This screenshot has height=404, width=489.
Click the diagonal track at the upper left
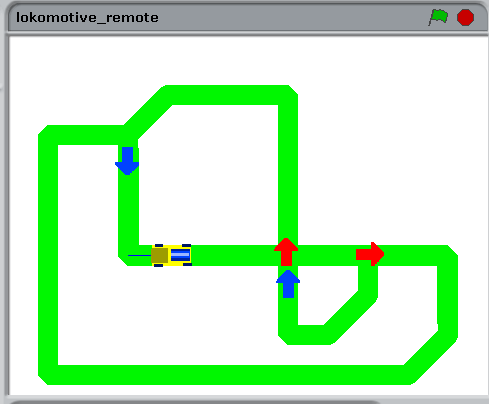coord(148,112)
